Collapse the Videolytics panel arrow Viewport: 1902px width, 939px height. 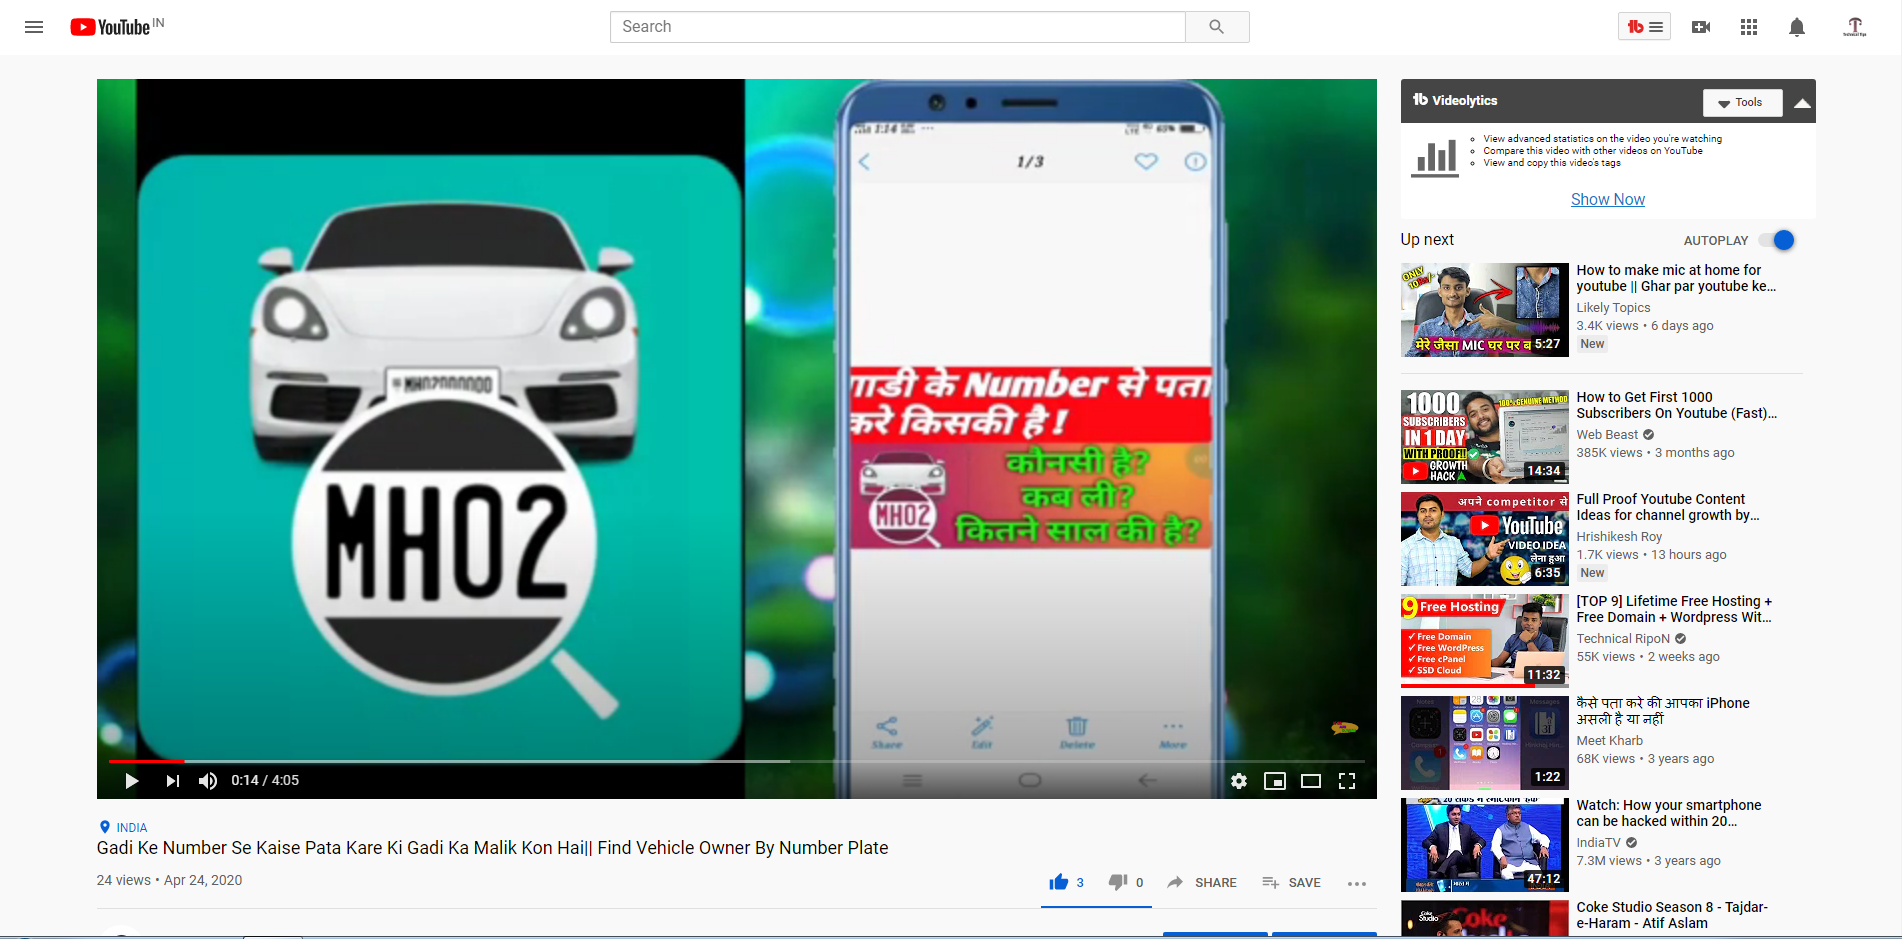coord(1802,102)
